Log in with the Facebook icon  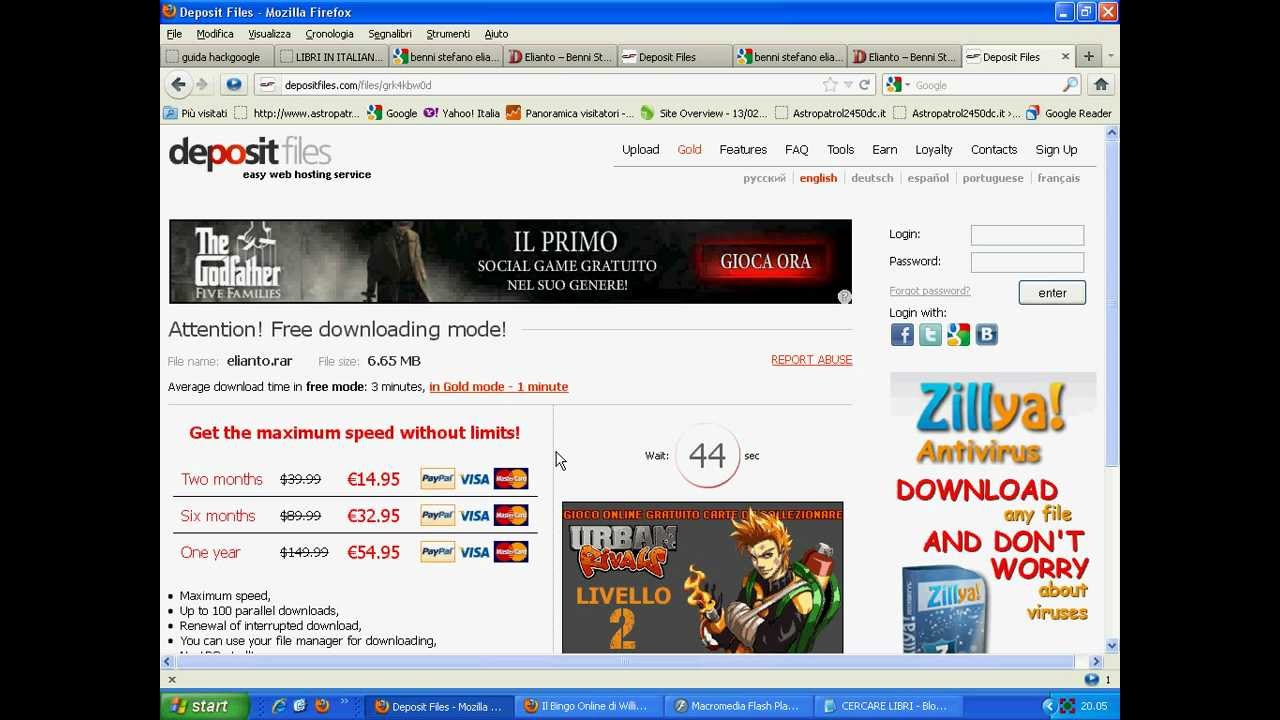pyautogui.click(x=902, y=335)
